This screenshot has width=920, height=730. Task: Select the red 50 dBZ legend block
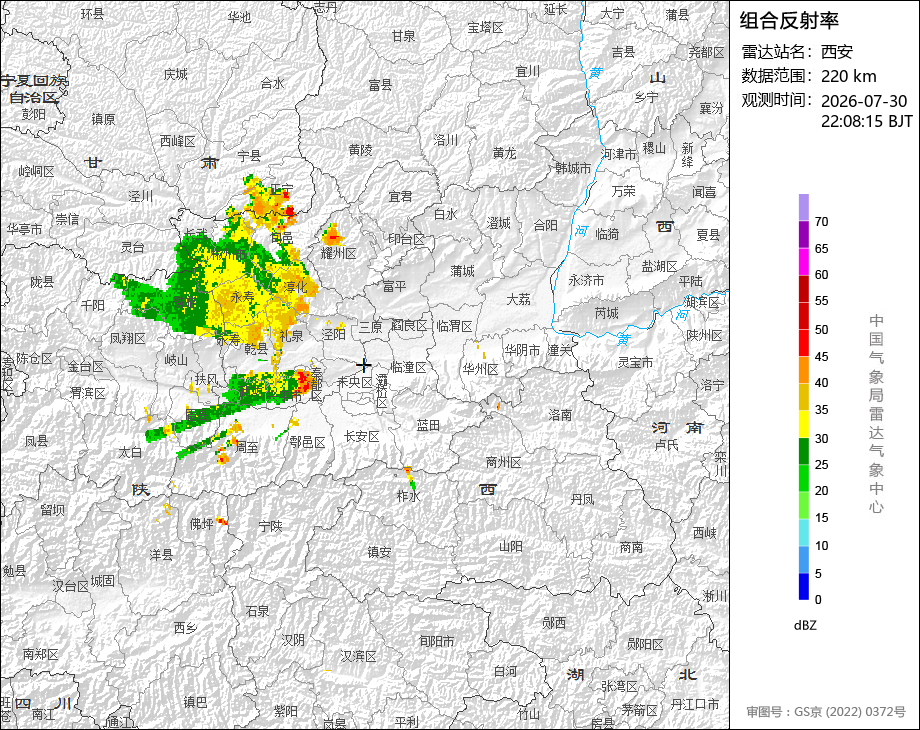point(804,316)
